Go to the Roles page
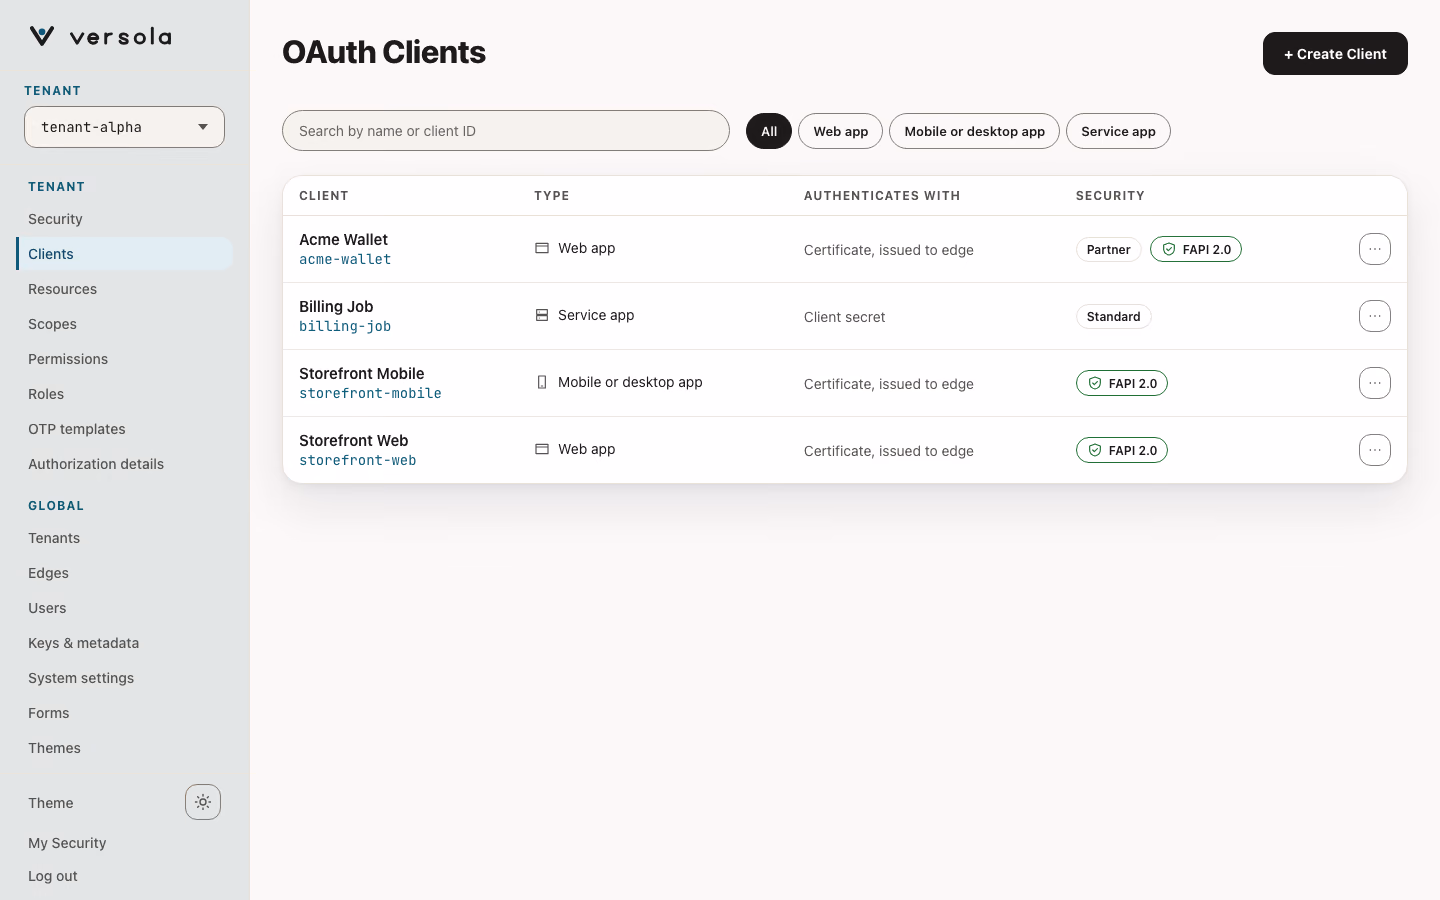The width and height of the screenshot is (1440, 900). click(x=124, y=394)
